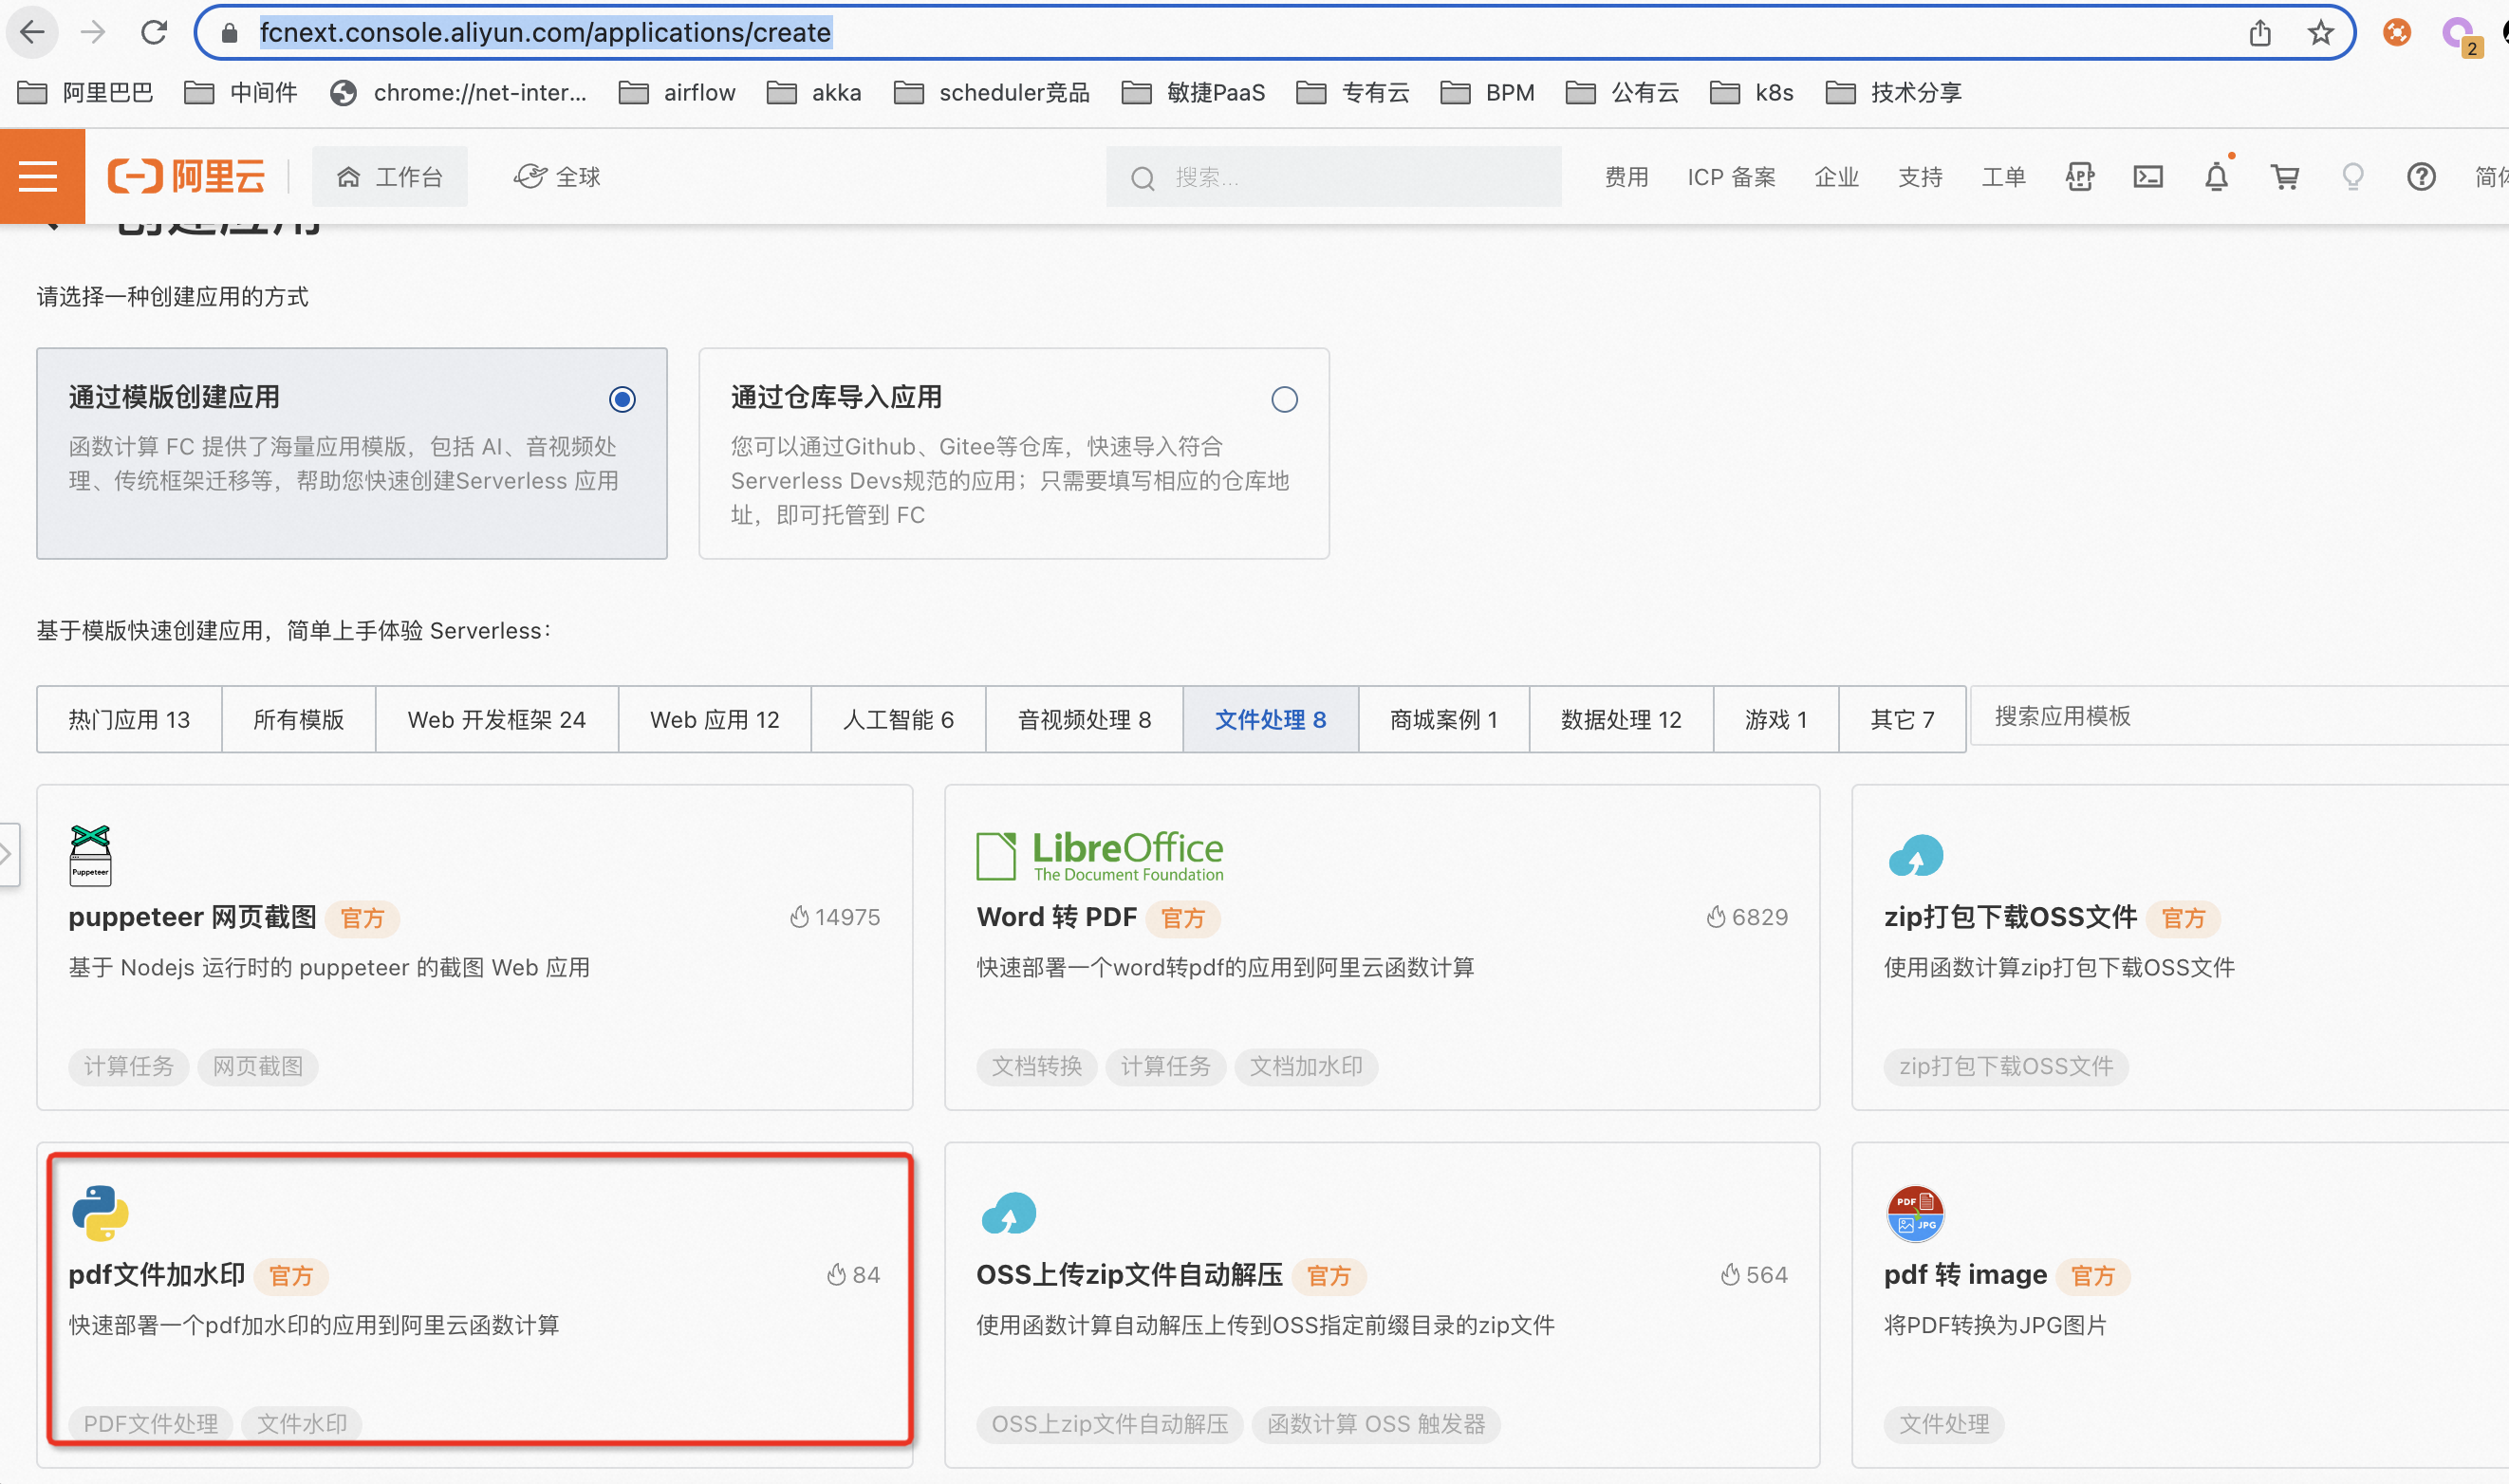The width and height of the screenshot is (2509, 1484).
Task: Switch to Web 开发框架 24 tab
Action: (x=496, y=719)
